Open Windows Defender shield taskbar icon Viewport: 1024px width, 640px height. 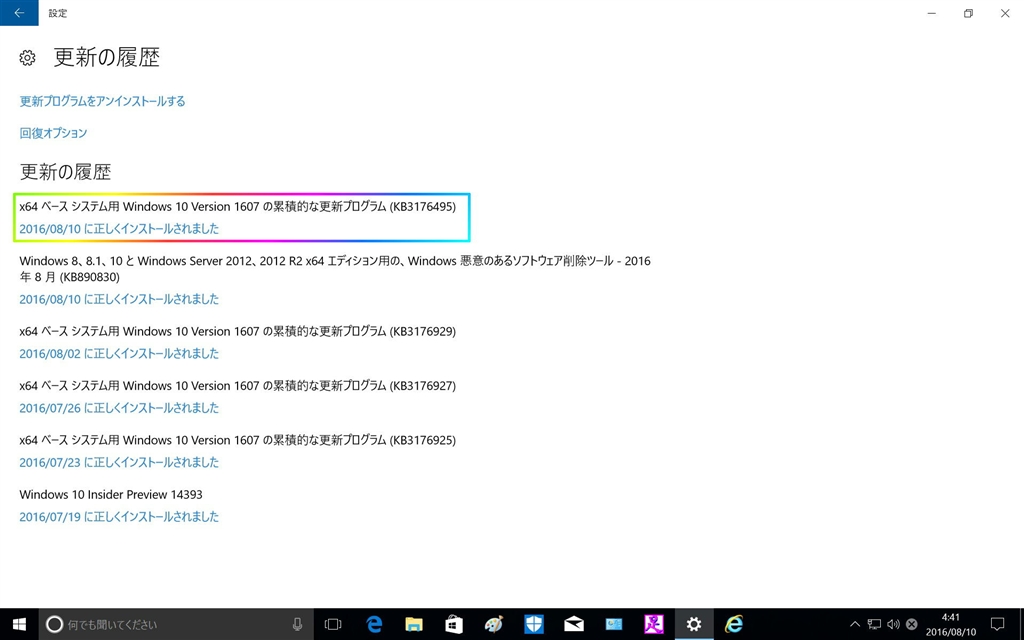click(x=534, y=624)
